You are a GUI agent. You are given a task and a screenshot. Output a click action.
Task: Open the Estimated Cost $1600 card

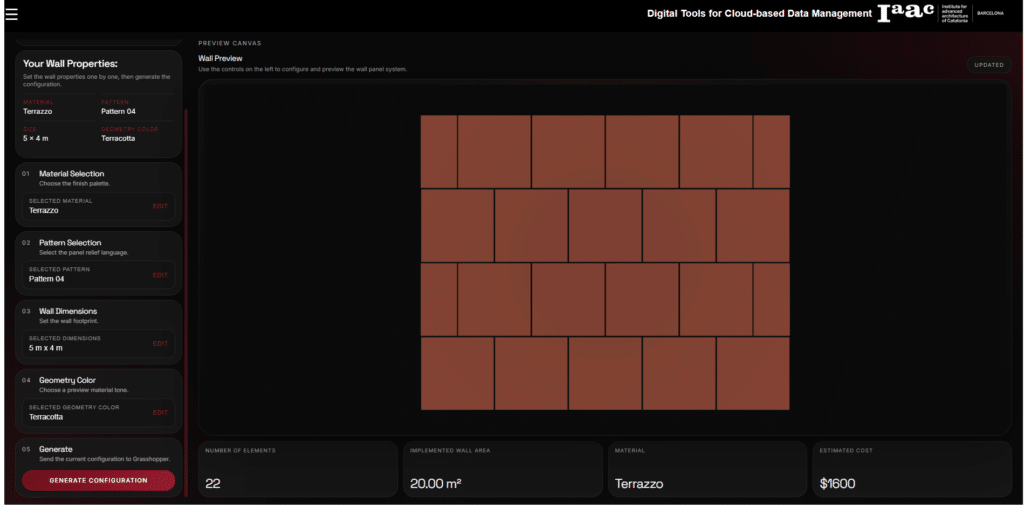click(911, 468)
